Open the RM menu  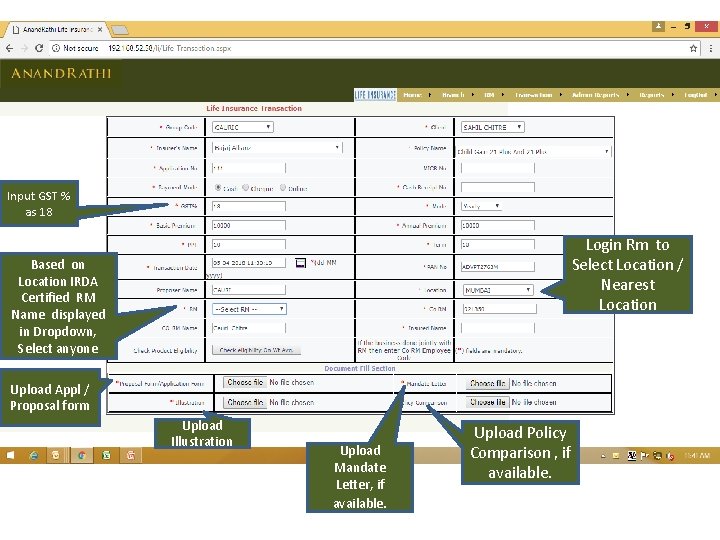[x=489, y=95]
